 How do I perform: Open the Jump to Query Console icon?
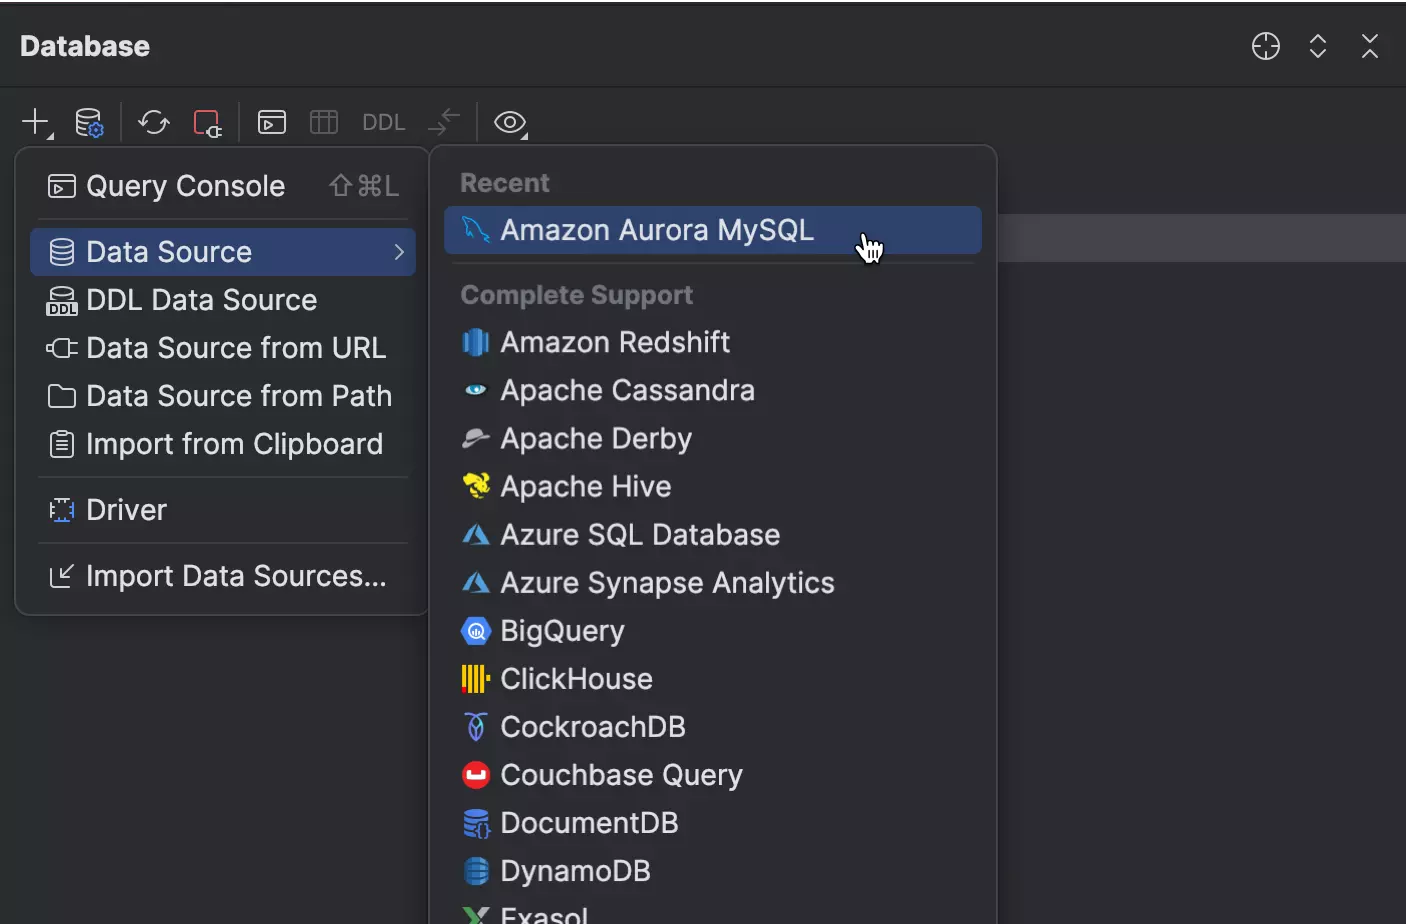click(272, 122)
